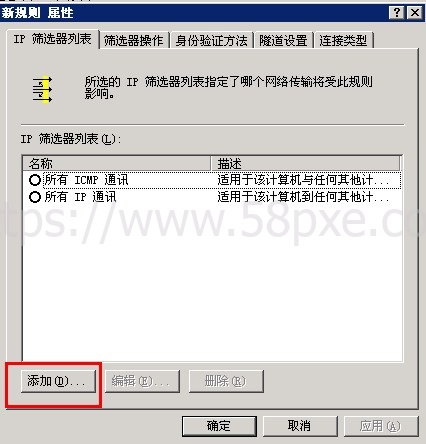Open the 连接类型 tab

[343, 41]
